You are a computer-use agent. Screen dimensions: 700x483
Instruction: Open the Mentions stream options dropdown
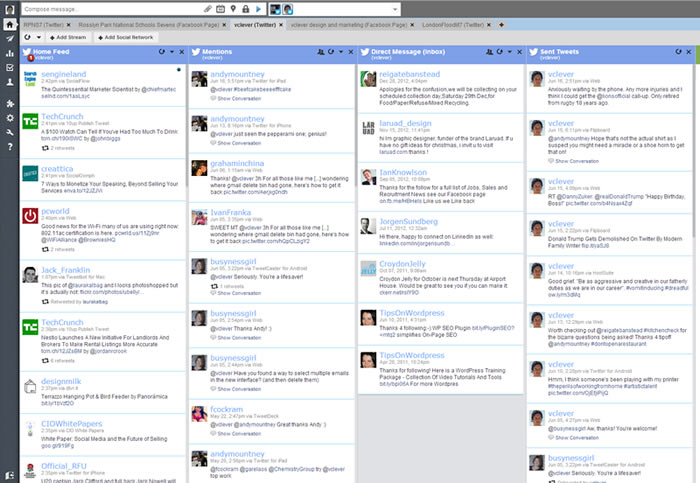click(341, 52)
